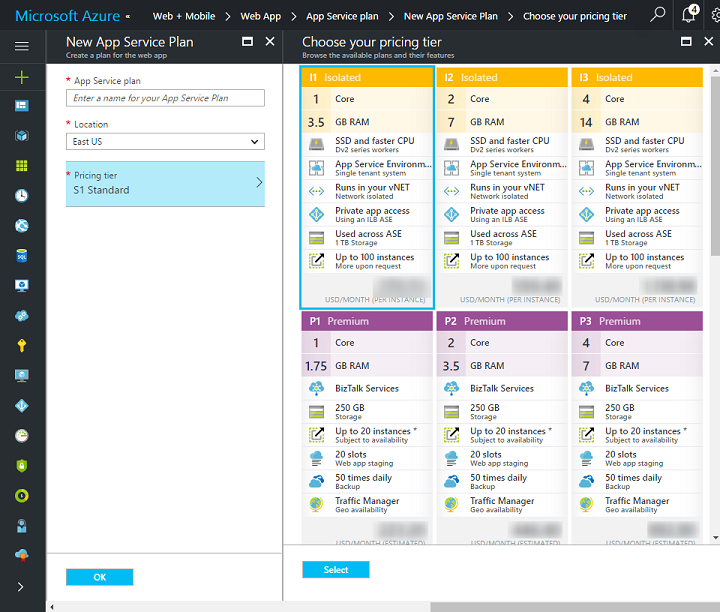The image size is (720, 612).
Task: Click the App Service plan name field
Action: (x=165, y=98)
